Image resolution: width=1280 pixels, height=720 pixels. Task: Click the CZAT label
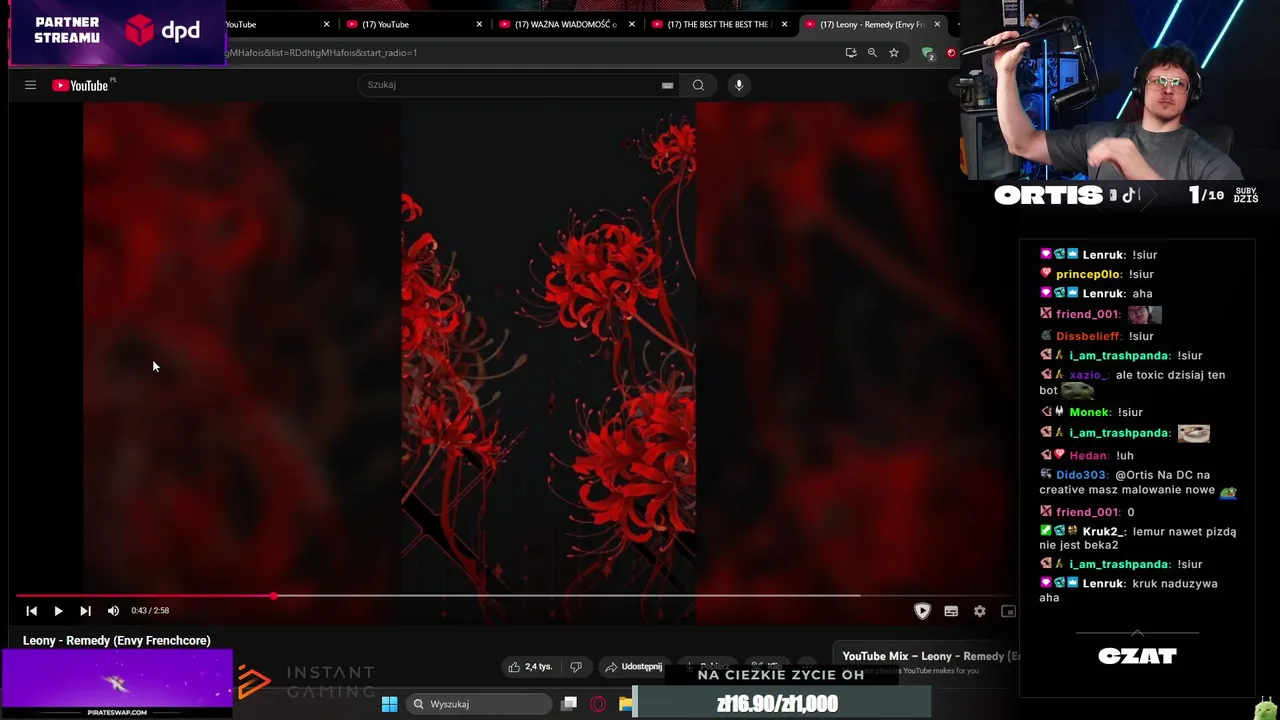click(1137, 656)
